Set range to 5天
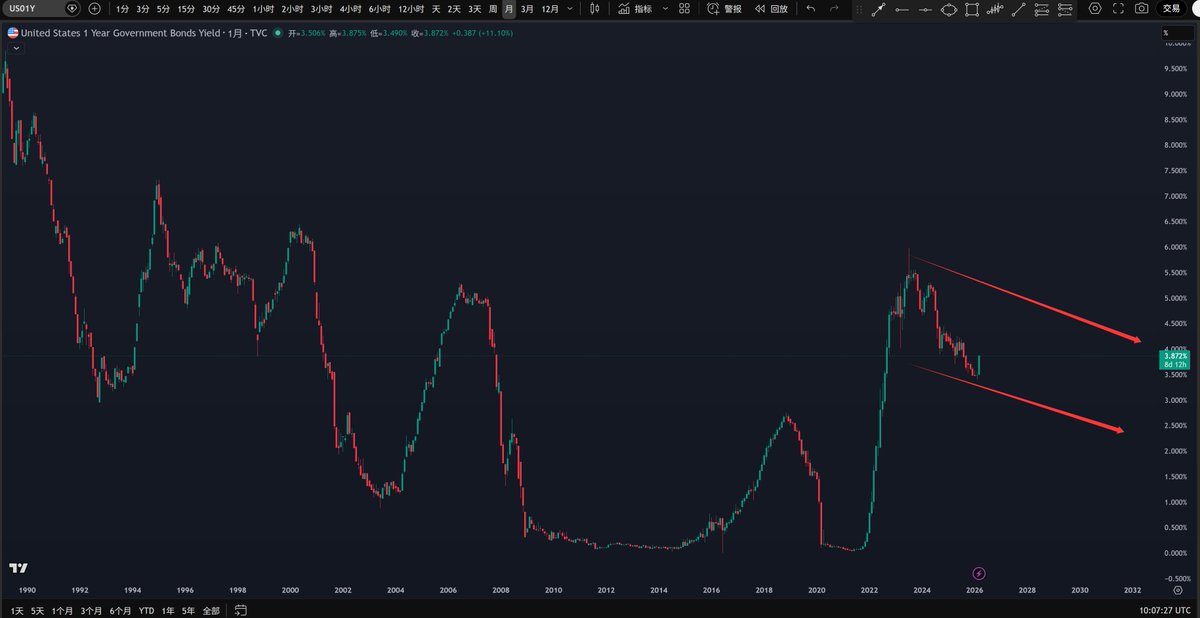The image size is (1200, 618). 38,610
